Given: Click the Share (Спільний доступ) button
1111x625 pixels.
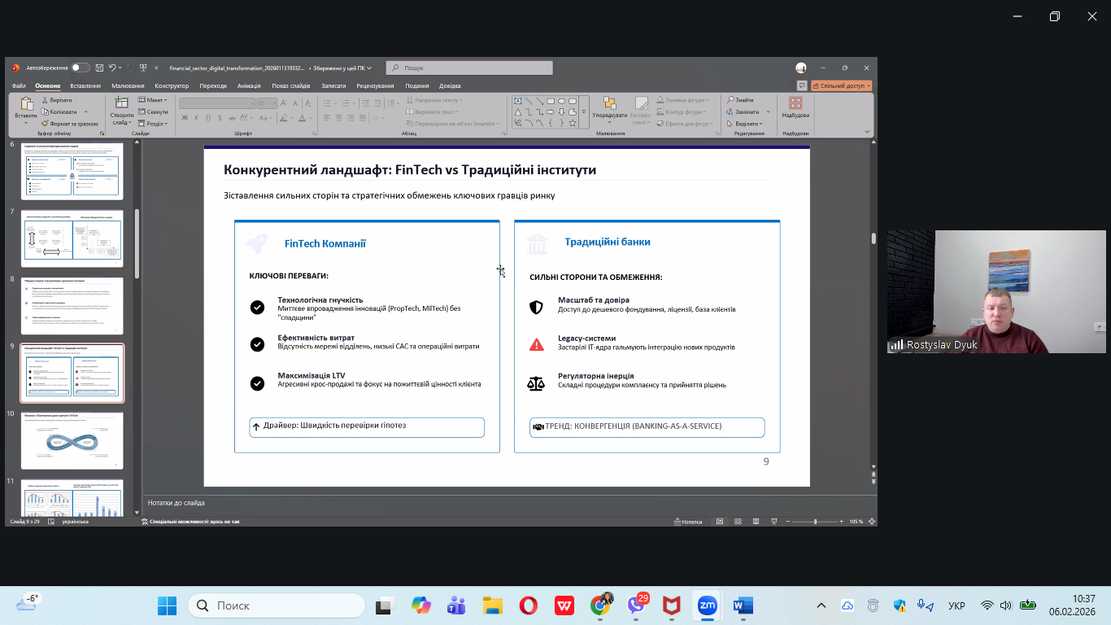Looking at the screenshot, I should (841, 86).
